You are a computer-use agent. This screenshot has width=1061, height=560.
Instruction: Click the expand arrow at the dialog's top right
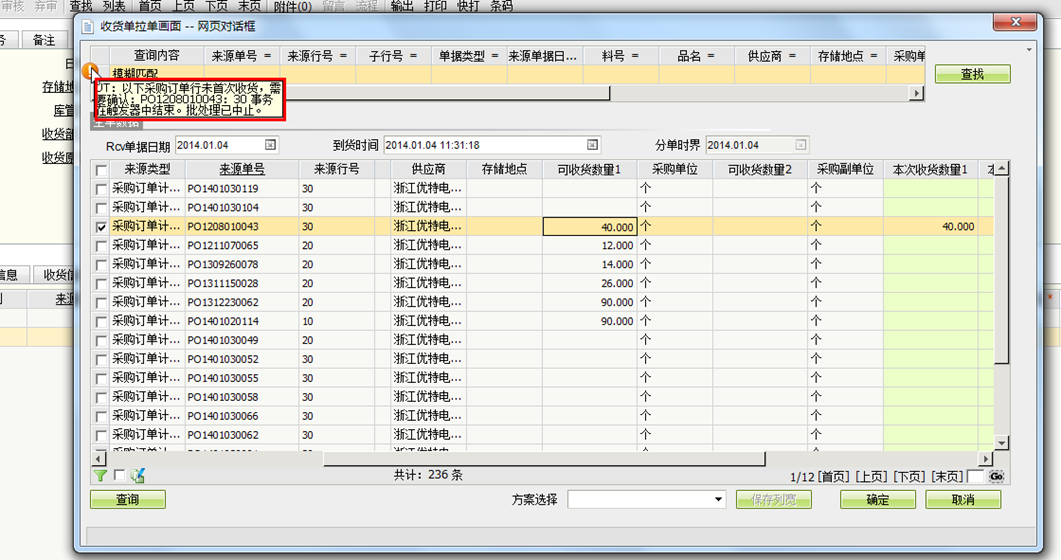tap(1028, 48)
